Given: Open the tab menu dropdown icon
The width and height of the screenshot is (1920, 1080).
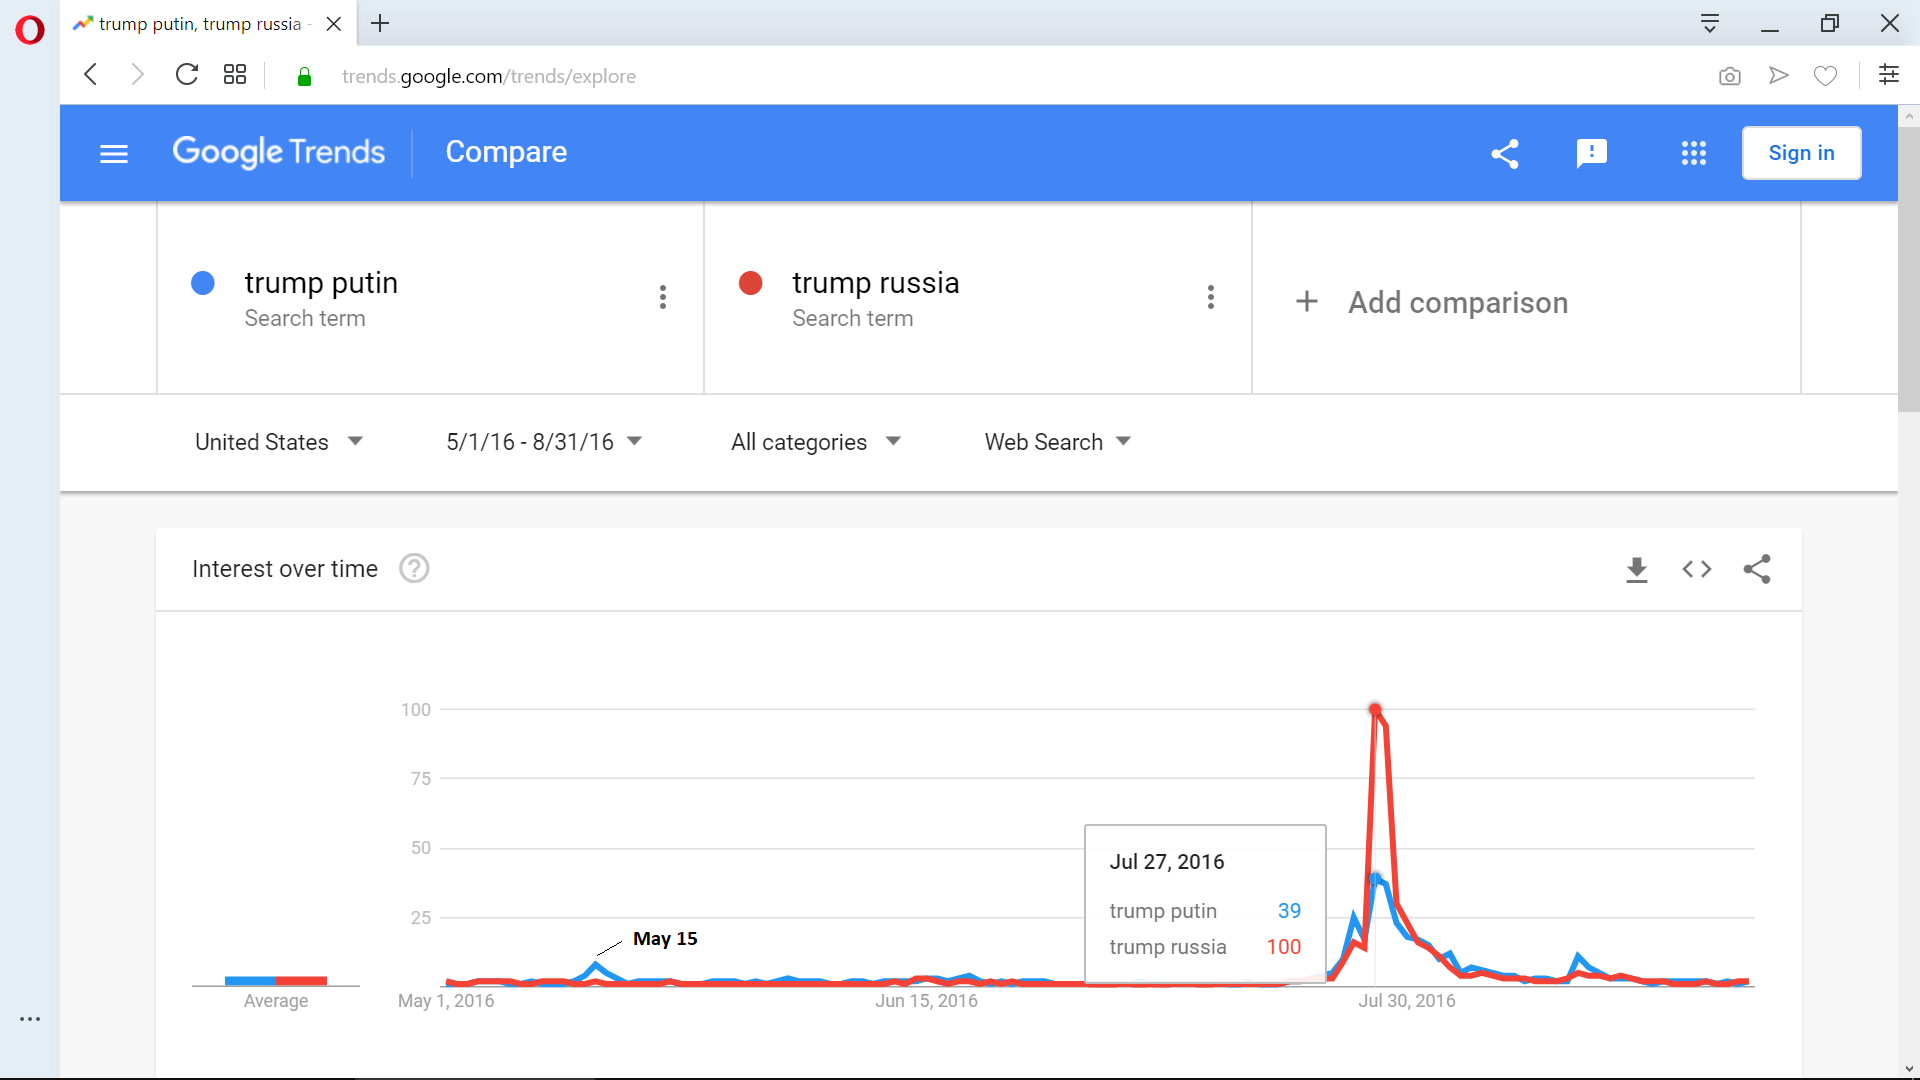Looking at the screenshot, I should click(1710, 24).
